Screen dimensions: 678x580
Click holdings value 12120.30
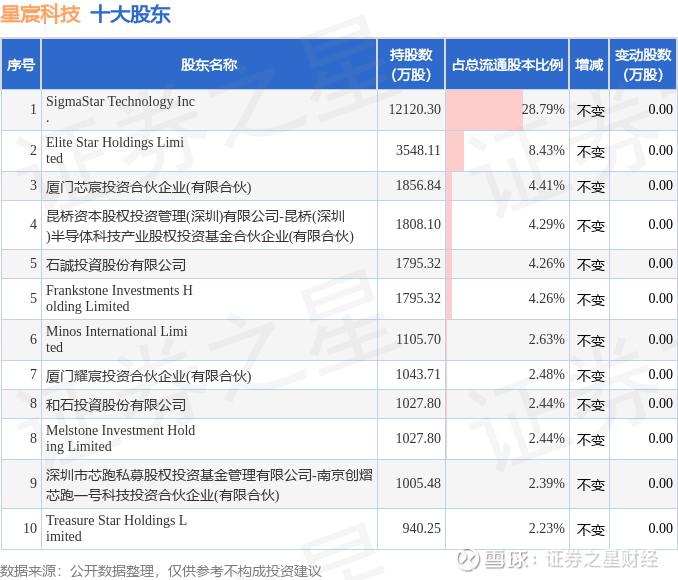click(x=415, y=109)
